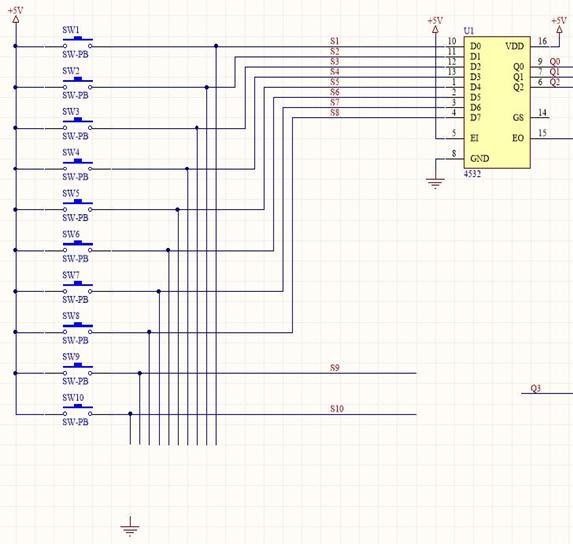This screenshot has width=573, height=544.
Task: Select the ground symbol below U1 GND pin
Action: [x=435, y=183]
